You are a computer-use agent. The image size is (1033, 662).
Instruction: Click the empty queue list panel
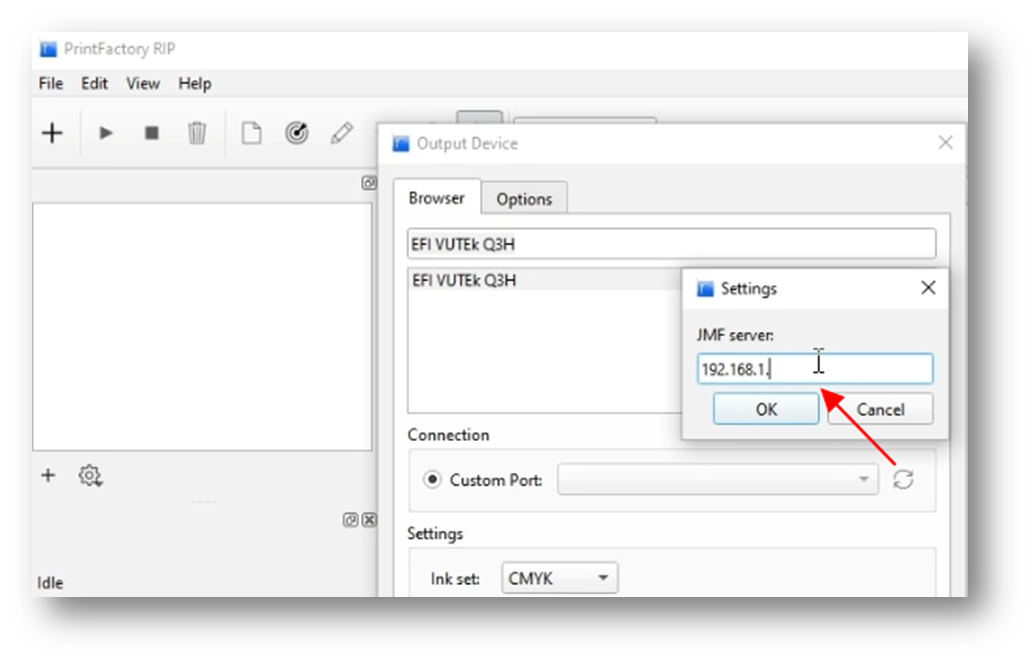(x=202, y=327)
